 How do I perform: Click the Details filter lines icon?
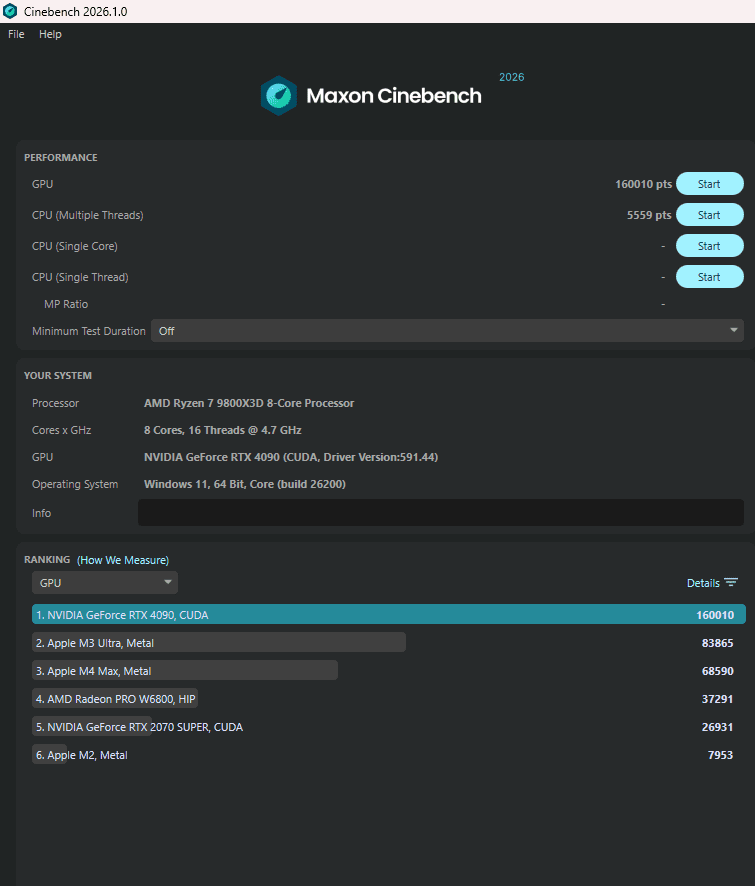point(731,583)
